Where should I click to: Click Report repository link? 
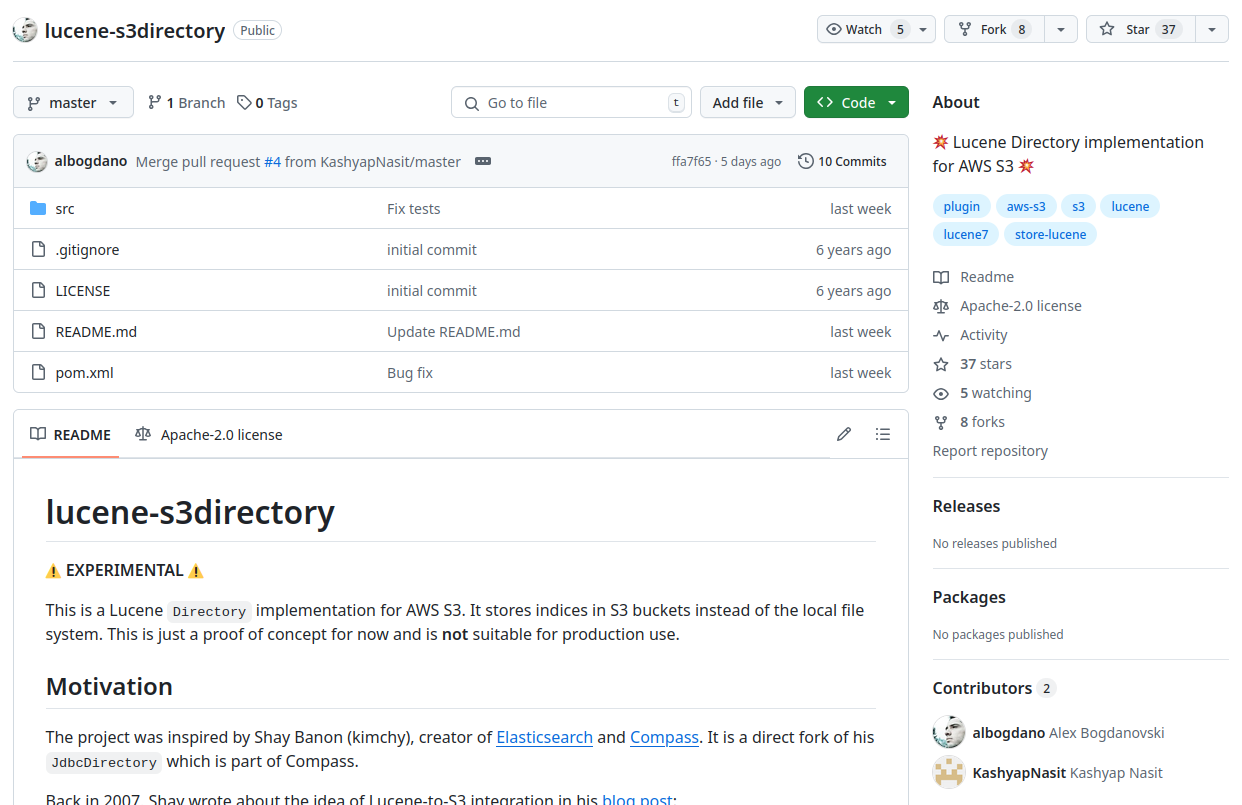(x=990, y=451)
